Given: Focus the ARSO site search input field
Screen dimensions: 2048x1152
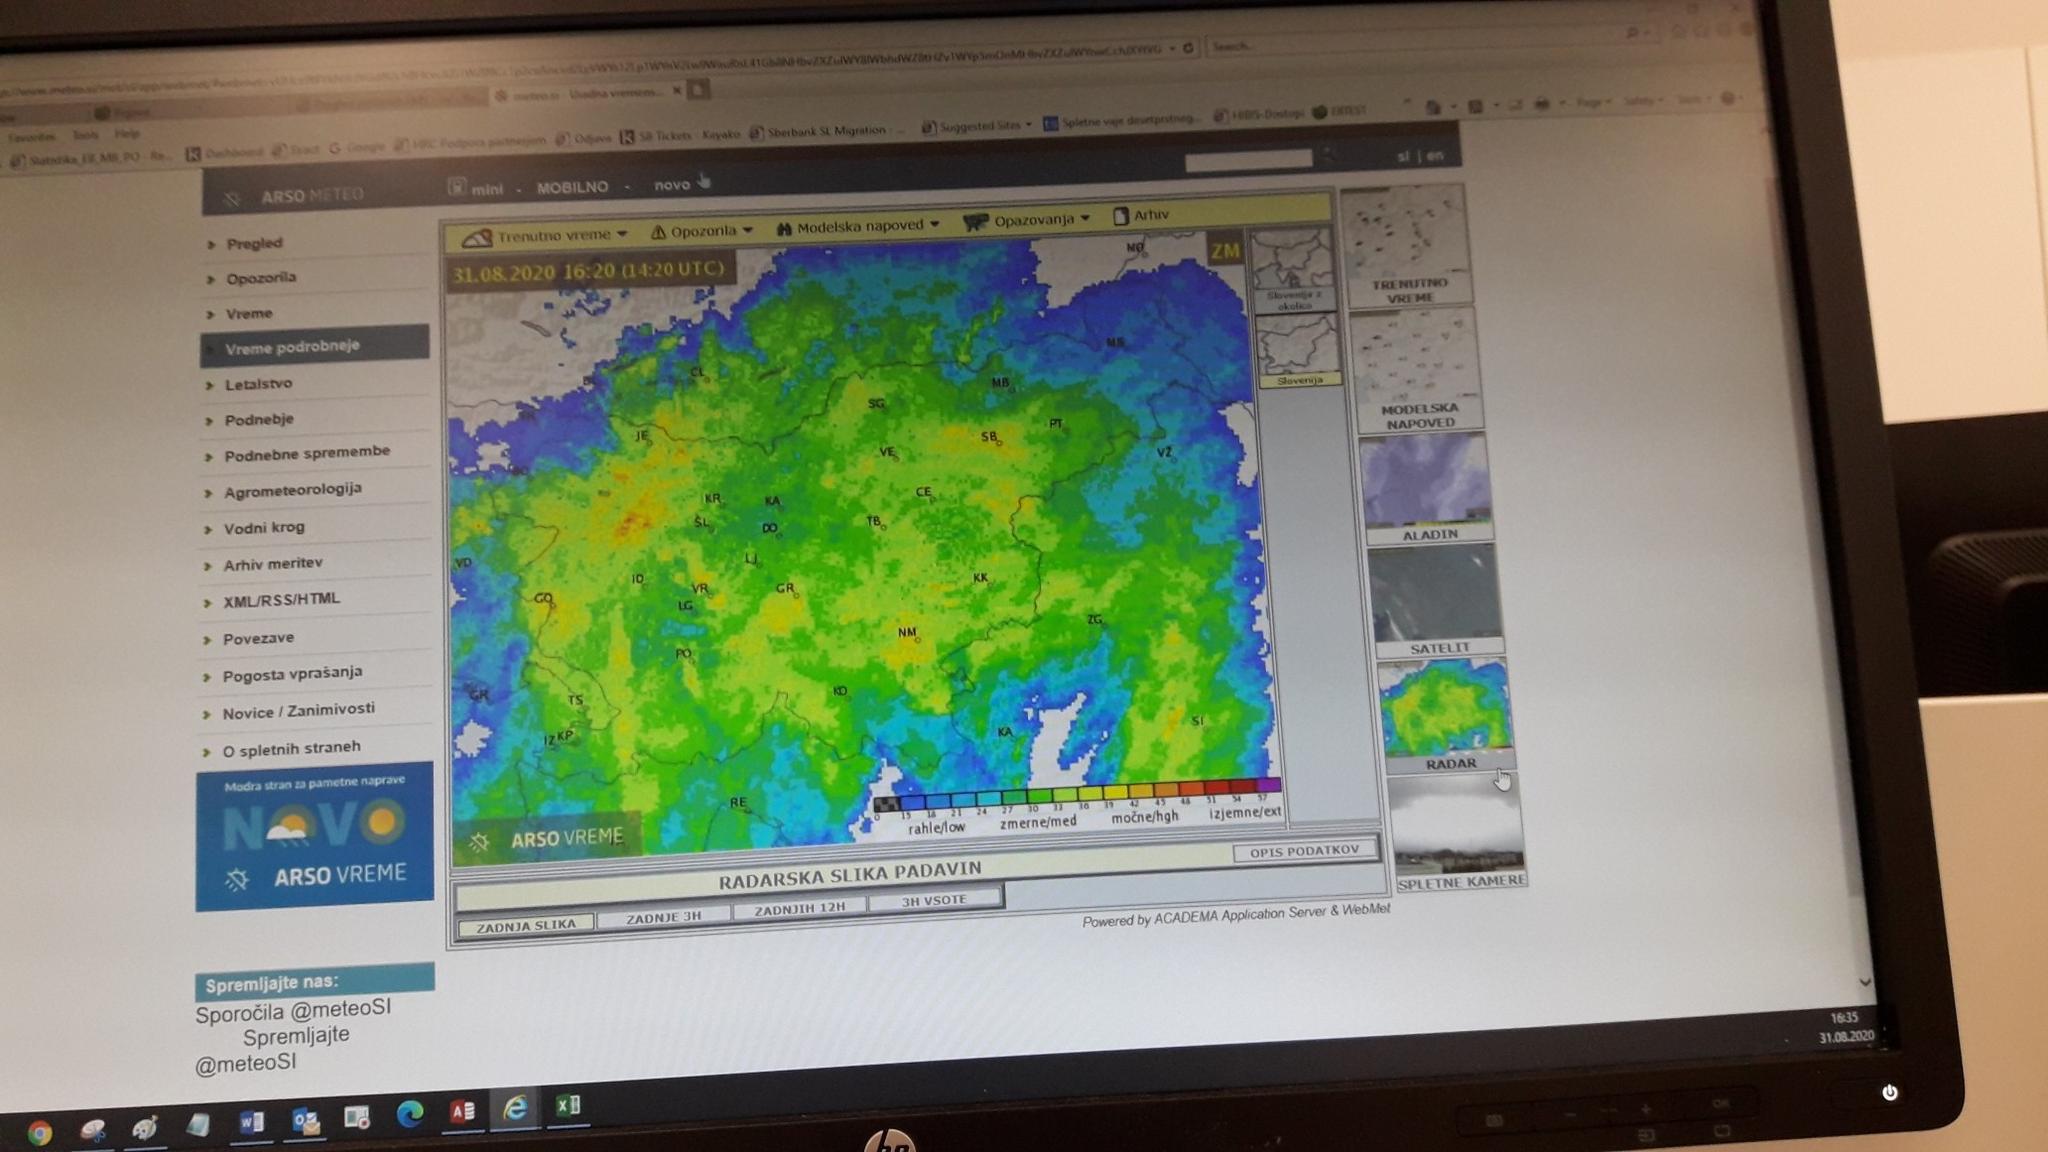Looking at the screenshot, I should pos(1248,159).
